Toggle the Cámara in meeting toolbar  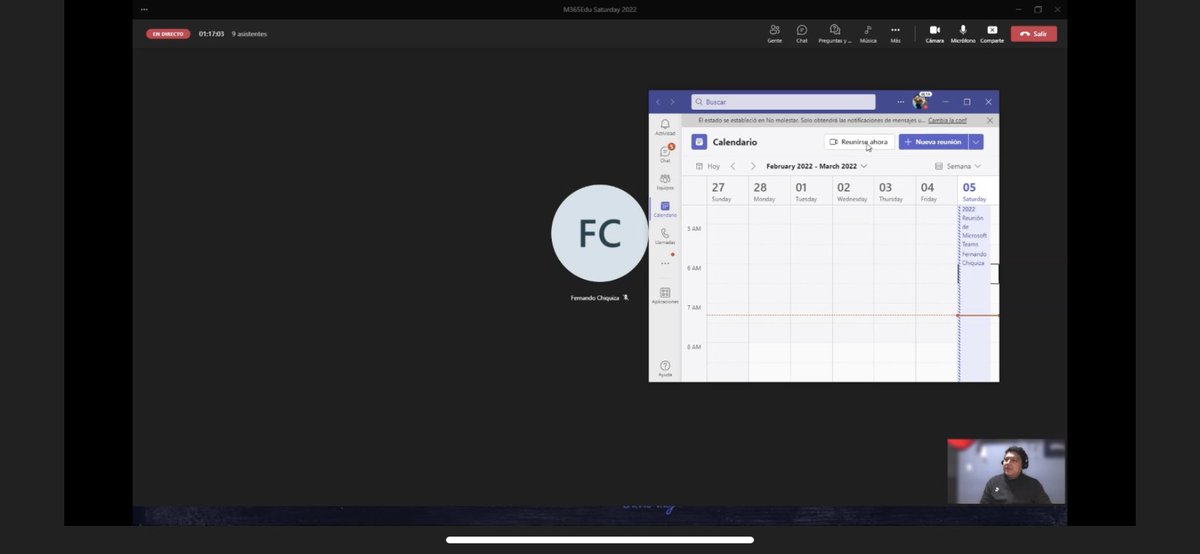click(935, 33)
